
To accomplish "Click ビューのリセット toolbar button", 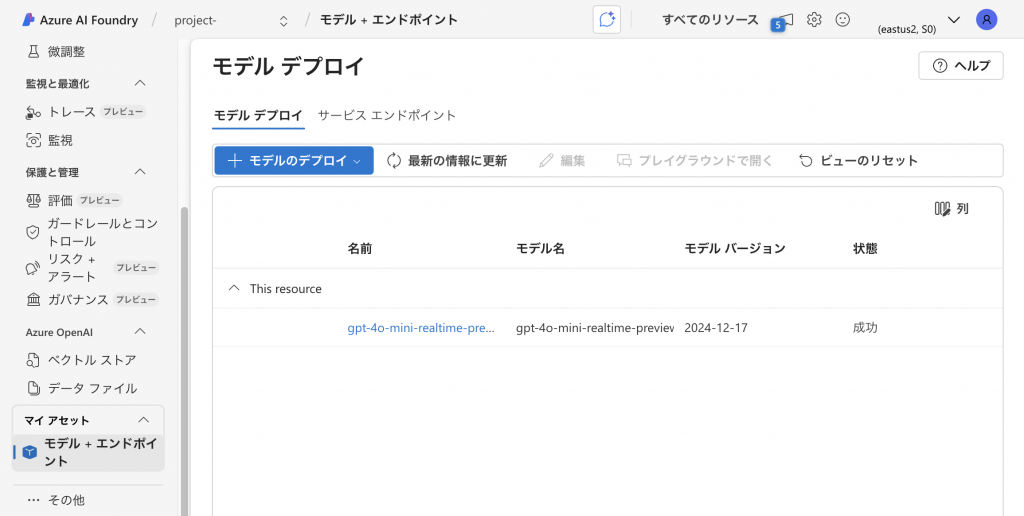I will tap(858, 161).
